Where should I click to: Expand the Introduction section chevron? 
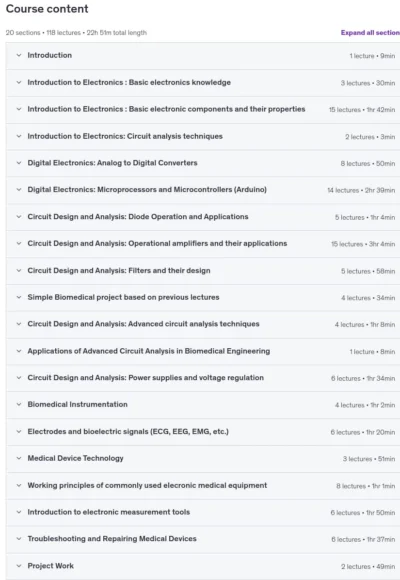19,55
